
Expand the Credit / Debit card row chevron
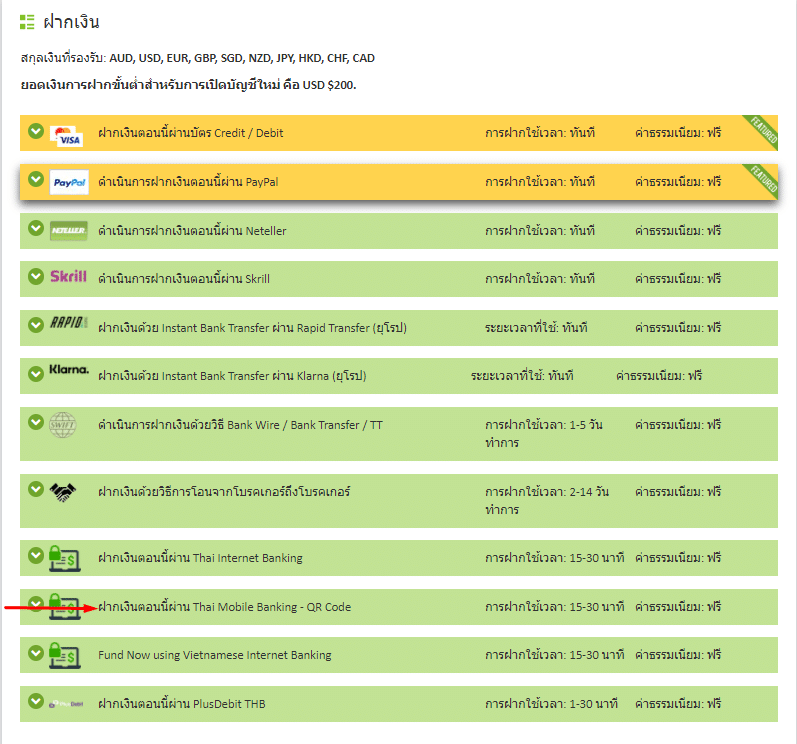click(36, 130)
